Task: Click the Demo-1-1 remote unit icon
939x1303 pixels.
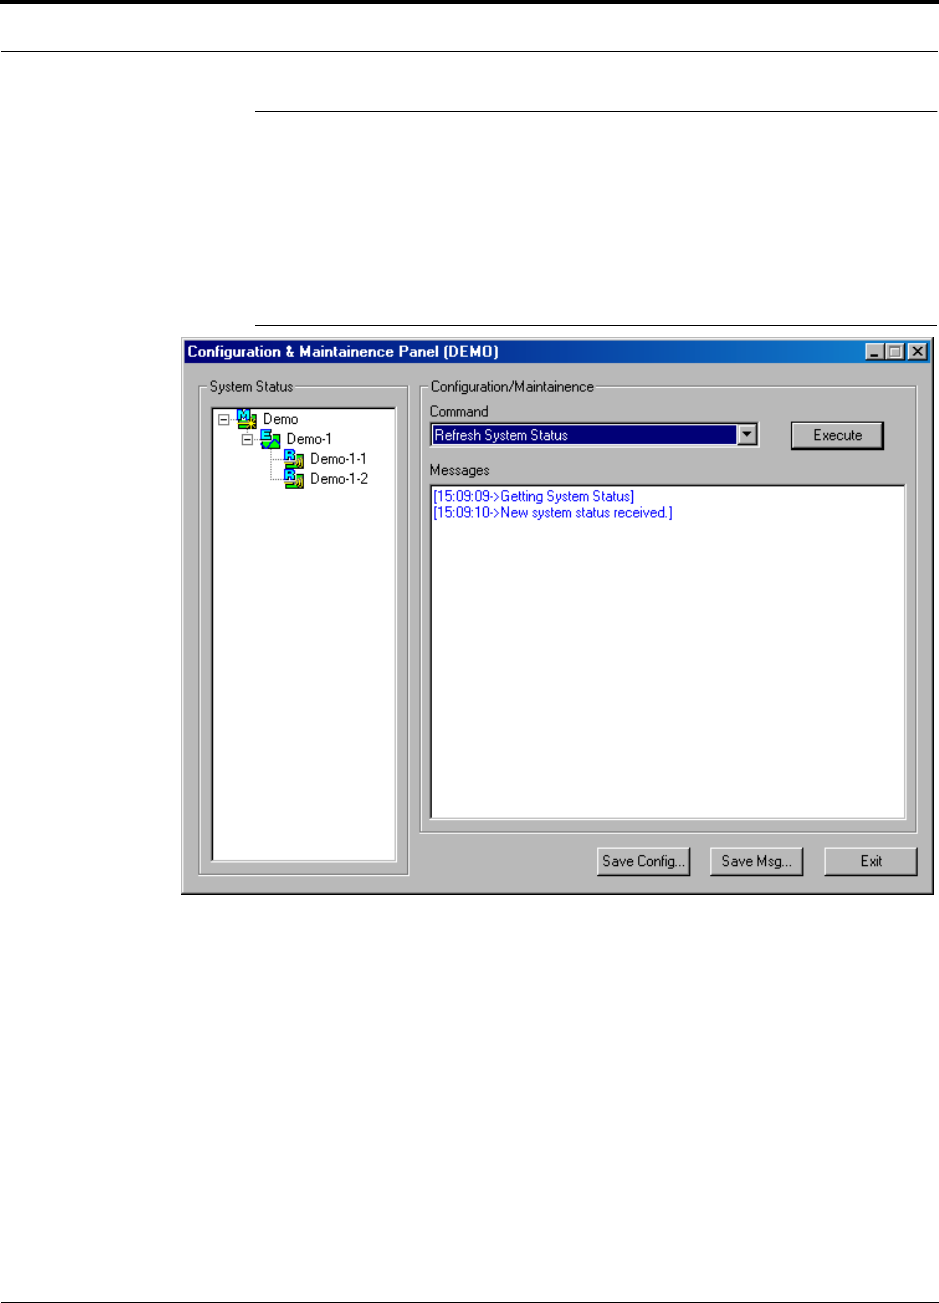Action: pyautogui.click(x=294, y=458)
